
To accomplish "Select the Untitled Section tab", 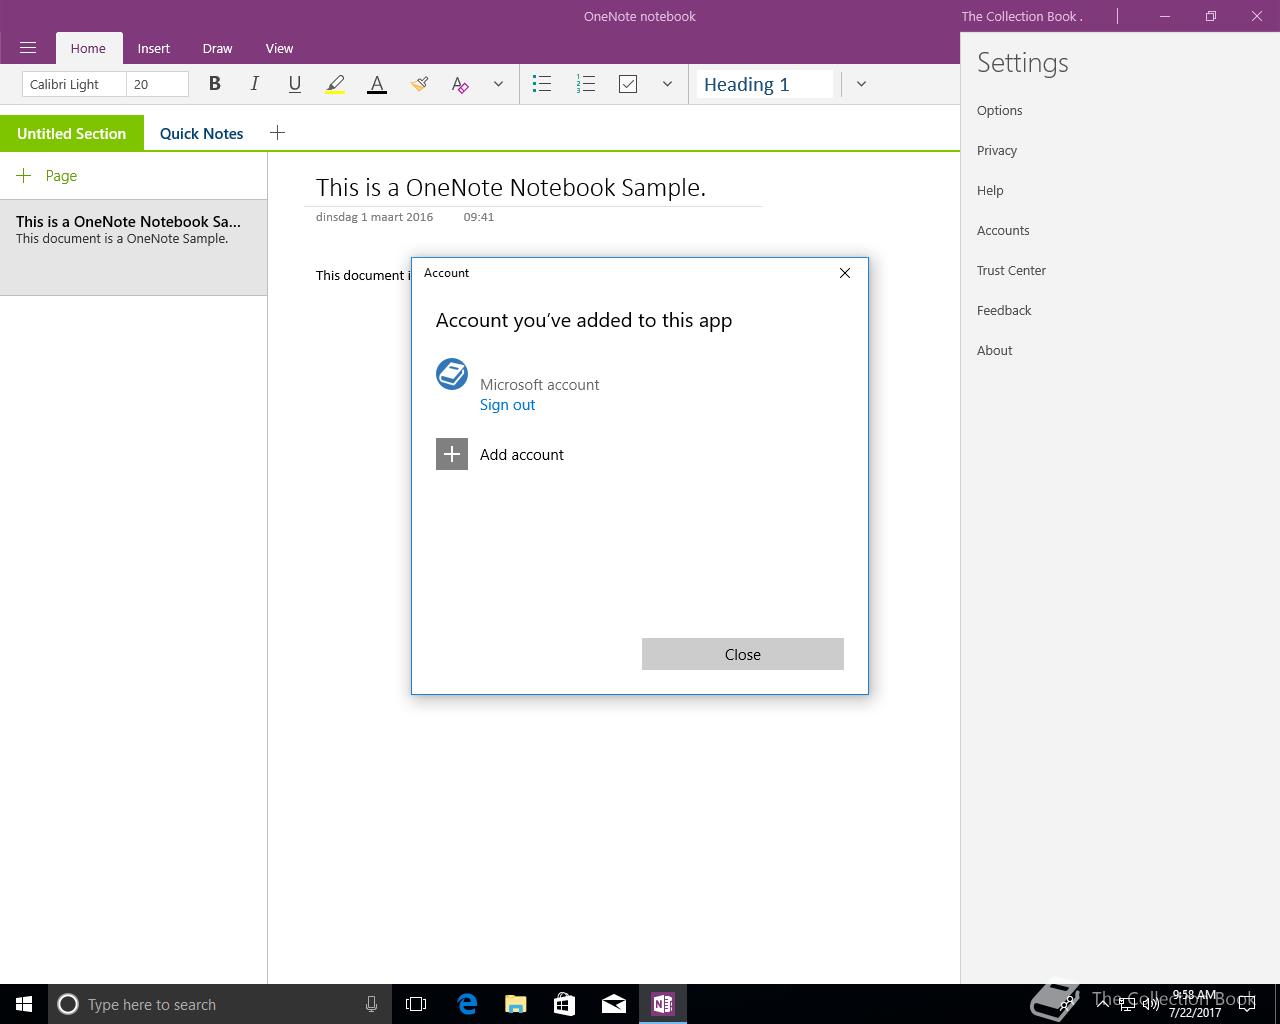I will click(72, 133).
